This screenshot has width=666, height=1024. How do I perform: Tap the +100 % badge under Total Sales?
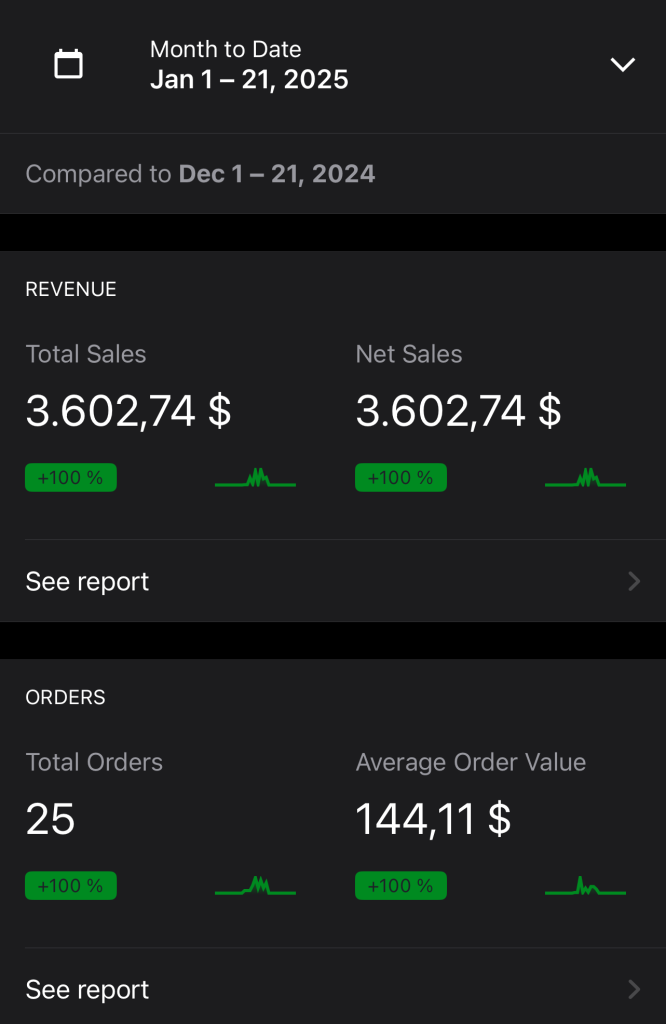(x=71, y=477)
